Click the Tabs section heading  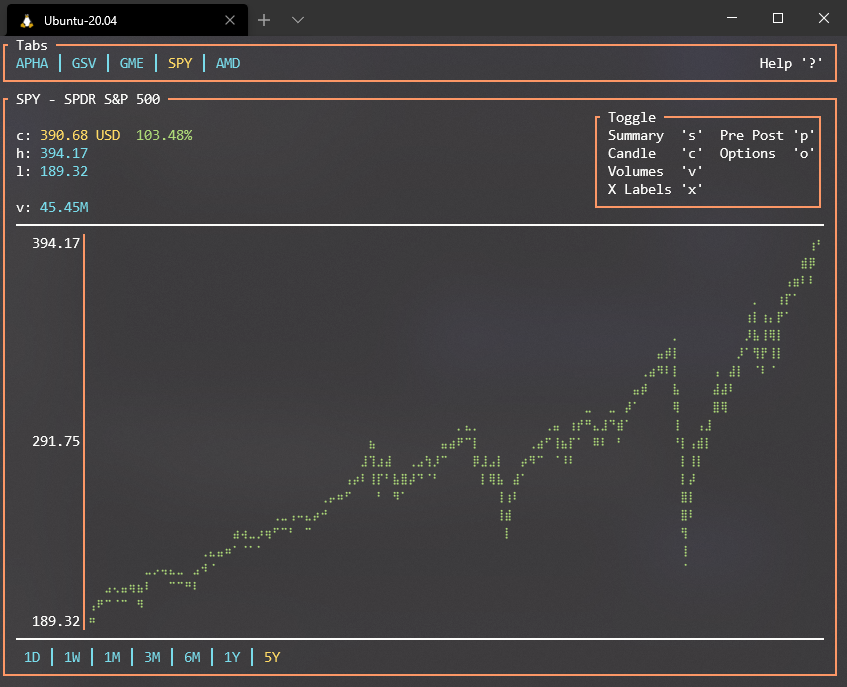[32, 45]
